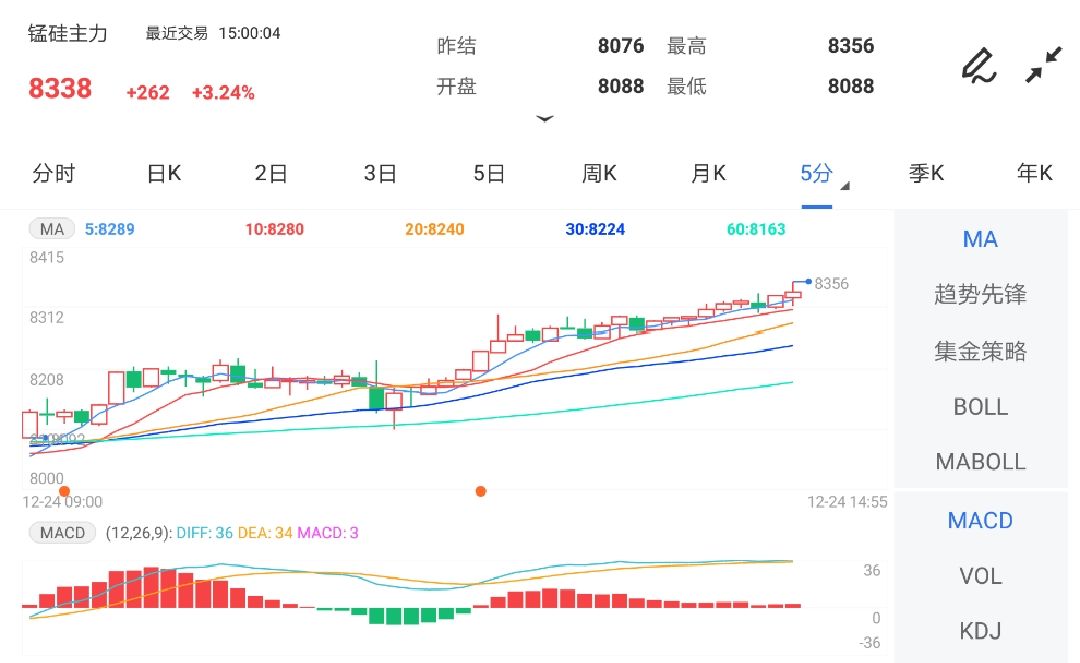Click the 最低 value 8088
This screenshot has width=1080, height=663.
(x=851, y=86)
